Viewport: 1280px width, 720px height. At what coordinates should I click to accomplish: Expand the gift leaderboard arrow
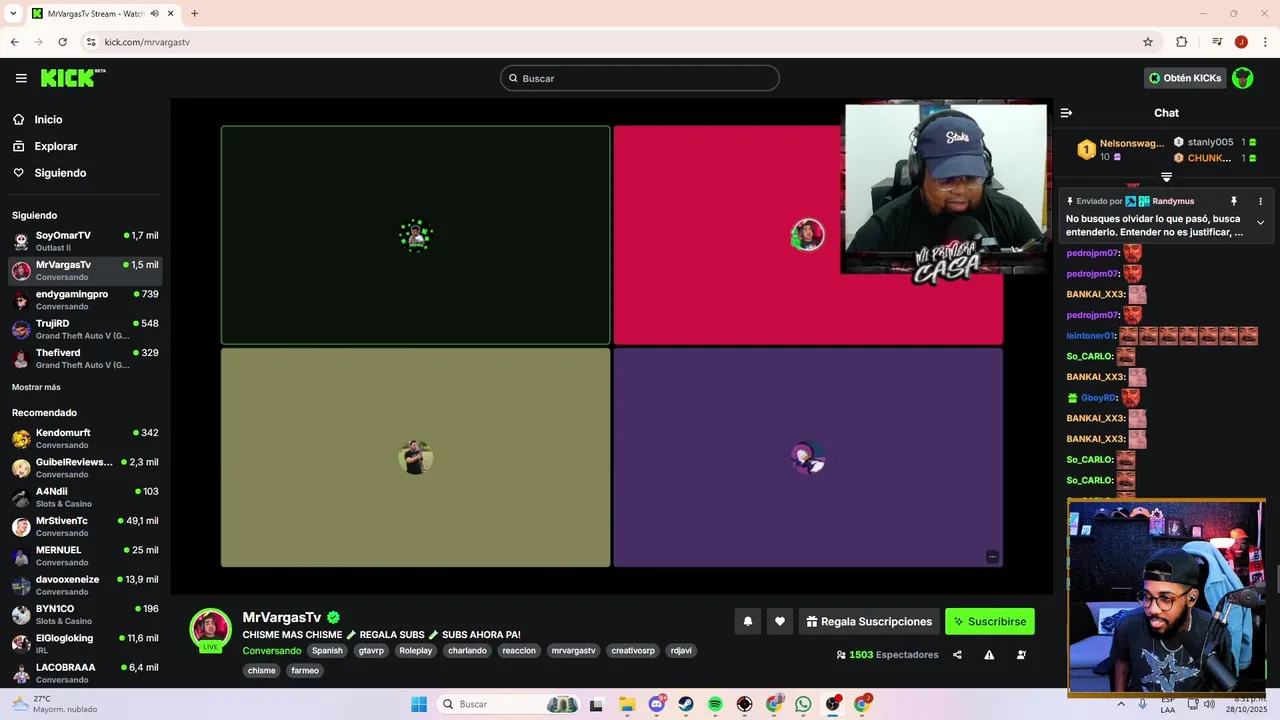pyautogui.click(x=1166, y=177)
